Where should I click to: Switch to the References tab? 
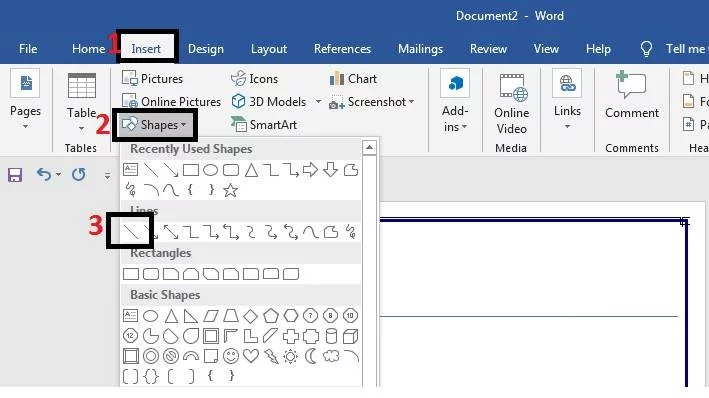coord(342,49)
